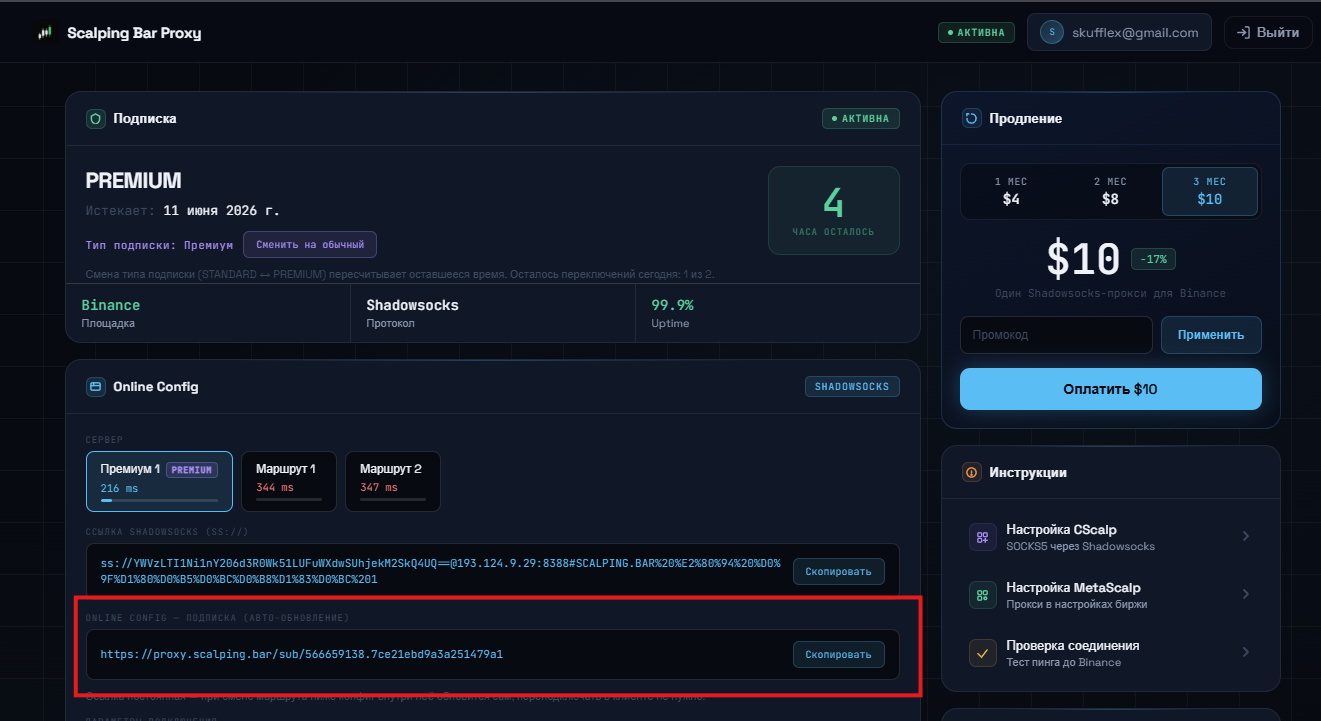This screenshot has width=1321, height=721.
Task: Select the 1 МЕС $4 plan
Action: point(1011,191)
